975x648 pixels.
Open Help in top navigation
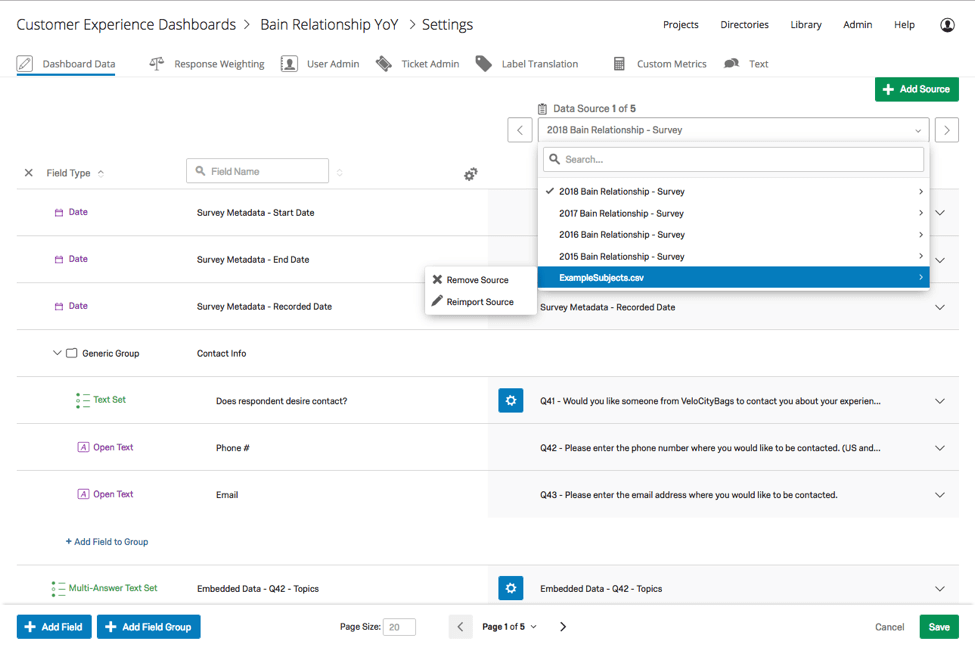pos(904,25)
